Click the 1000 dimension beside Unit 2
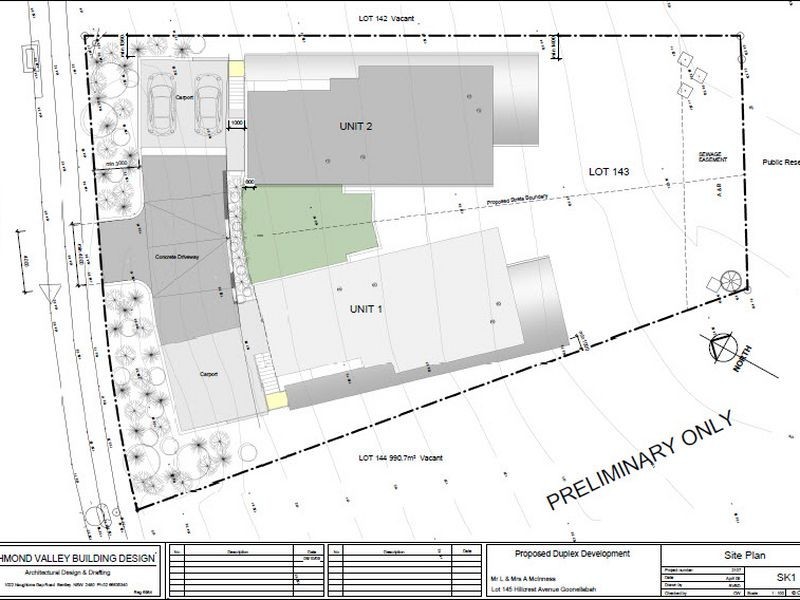The width and height of the screenshot is (800, 600). pos(237,123)
